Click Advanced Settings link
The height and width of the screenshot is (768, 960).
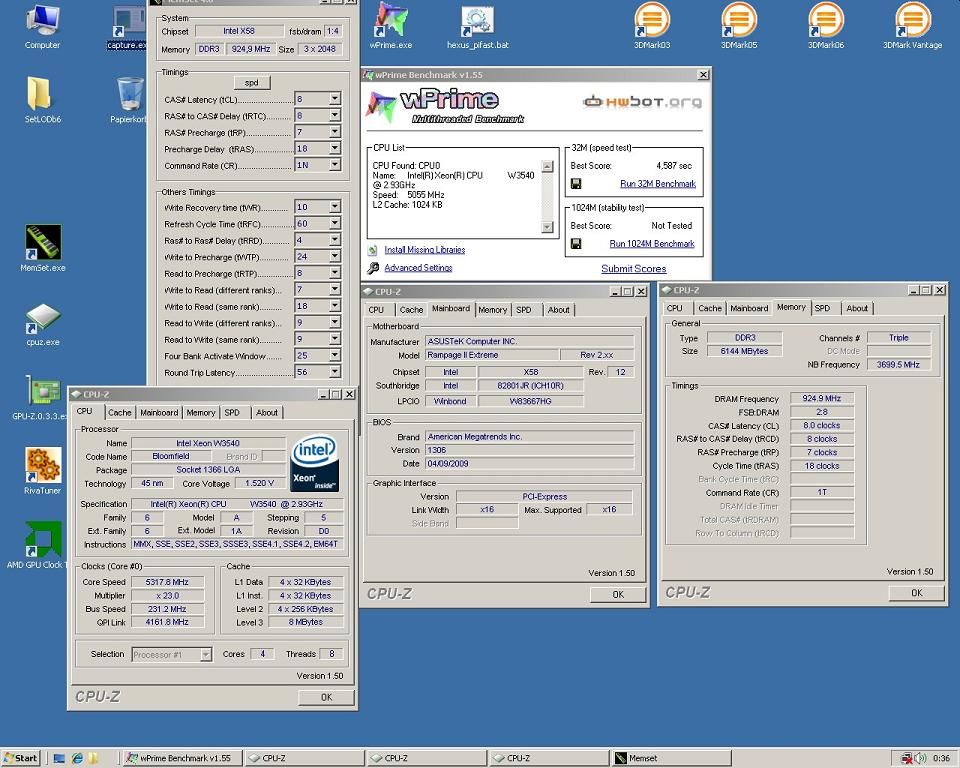(x=418, y=268)
